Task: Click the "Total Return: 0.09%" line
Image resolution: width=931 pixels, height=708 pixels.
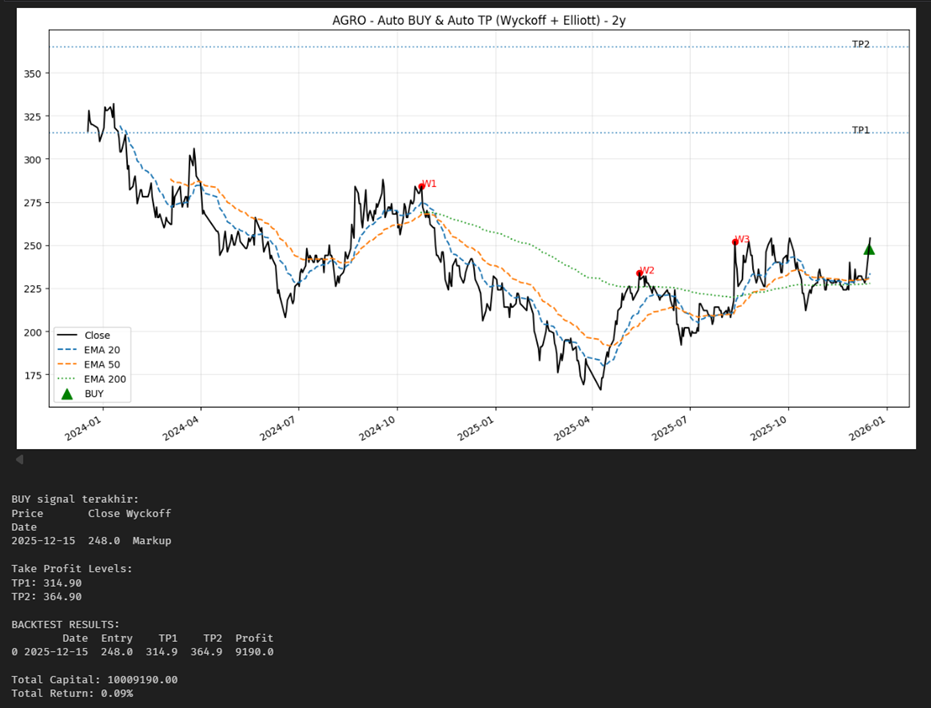Action: tap(72, 693)
